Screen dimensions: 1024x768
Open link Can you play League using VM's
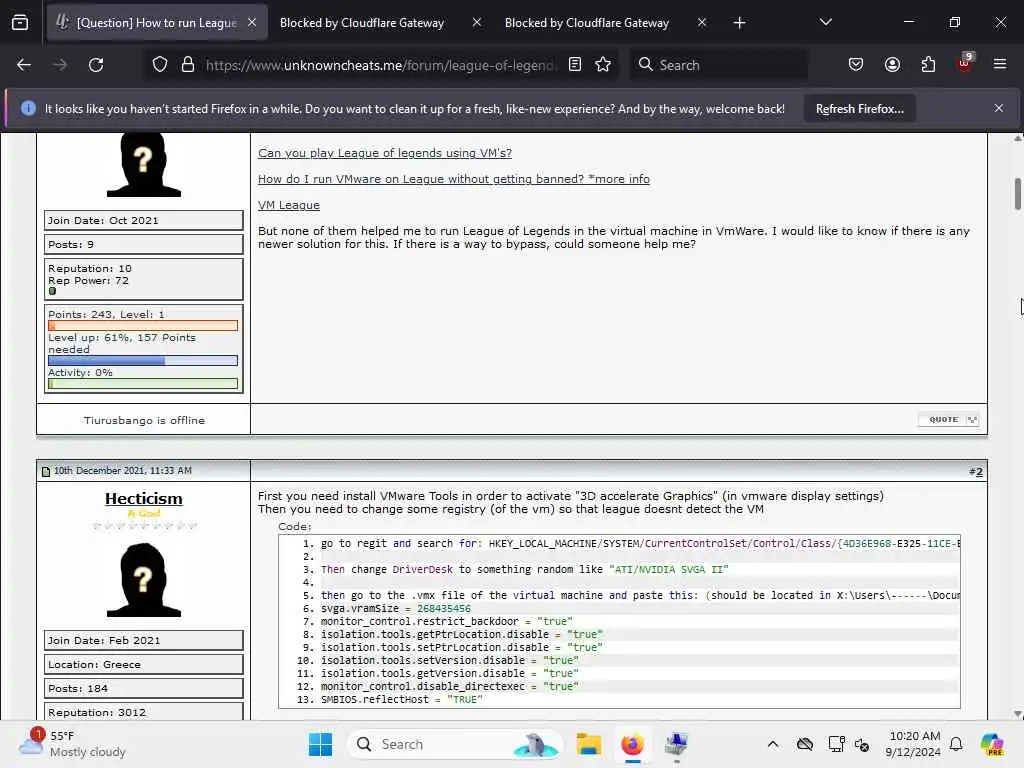pyautogui.click(x=385, y=153)
